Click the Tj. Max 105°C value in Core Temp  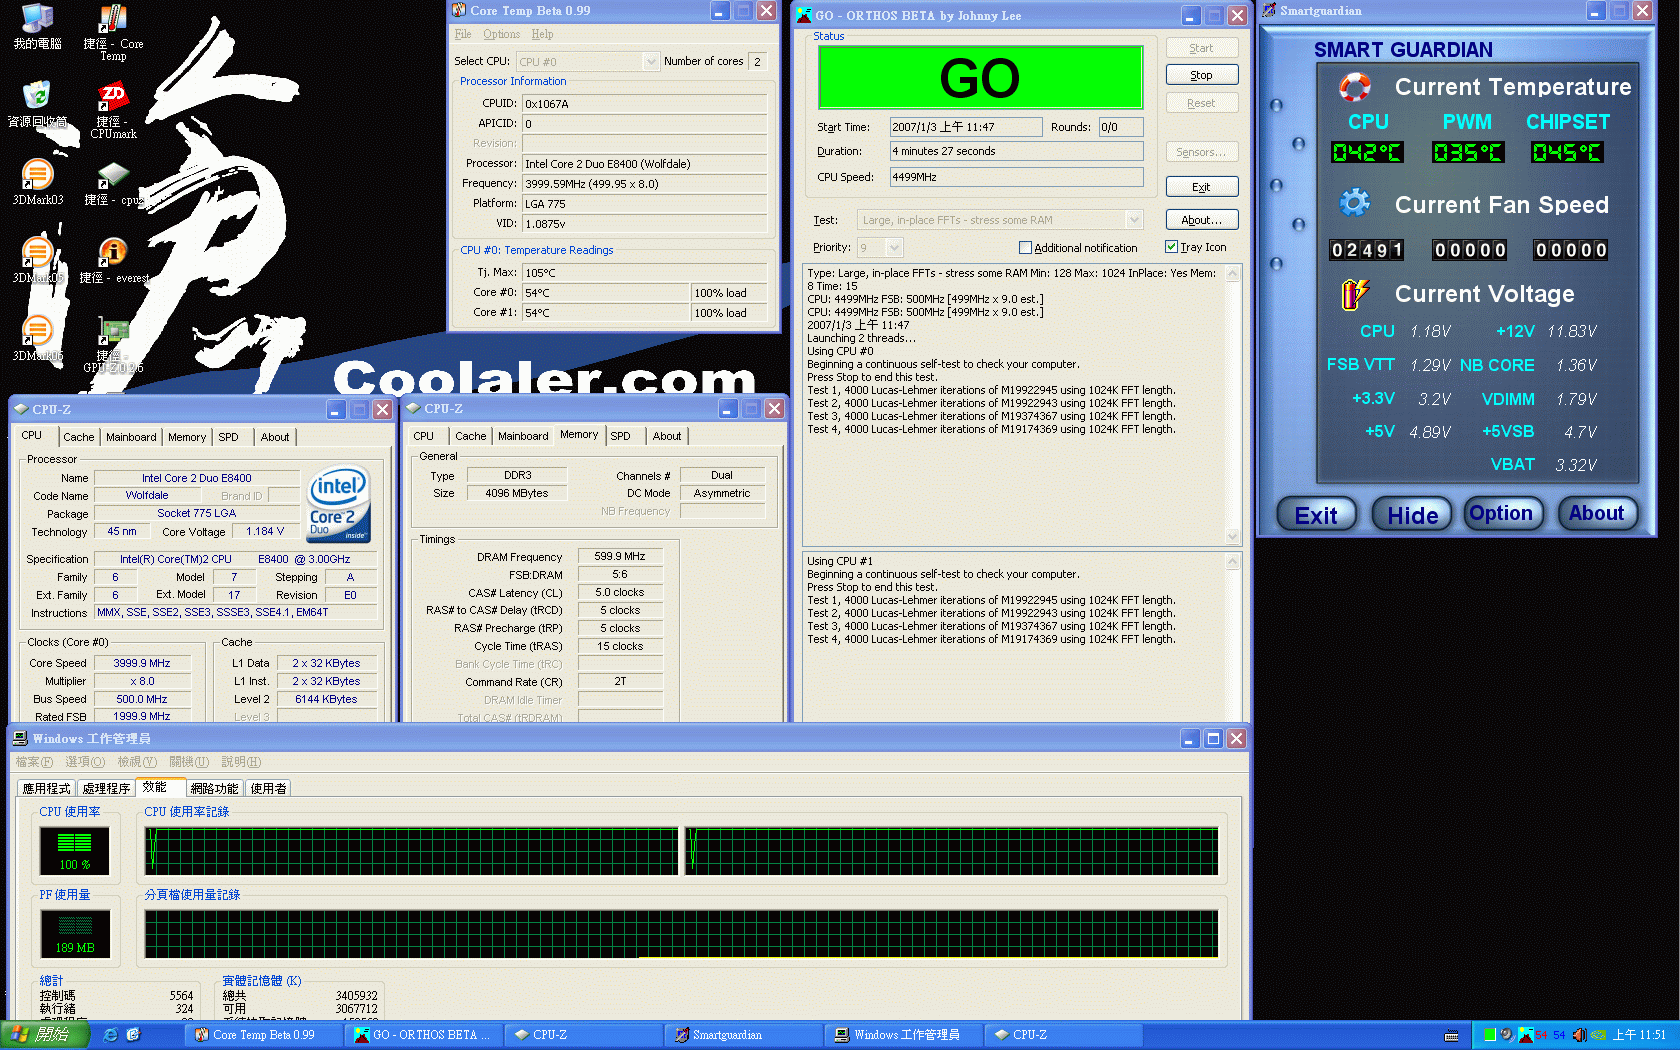pos(644,273)
